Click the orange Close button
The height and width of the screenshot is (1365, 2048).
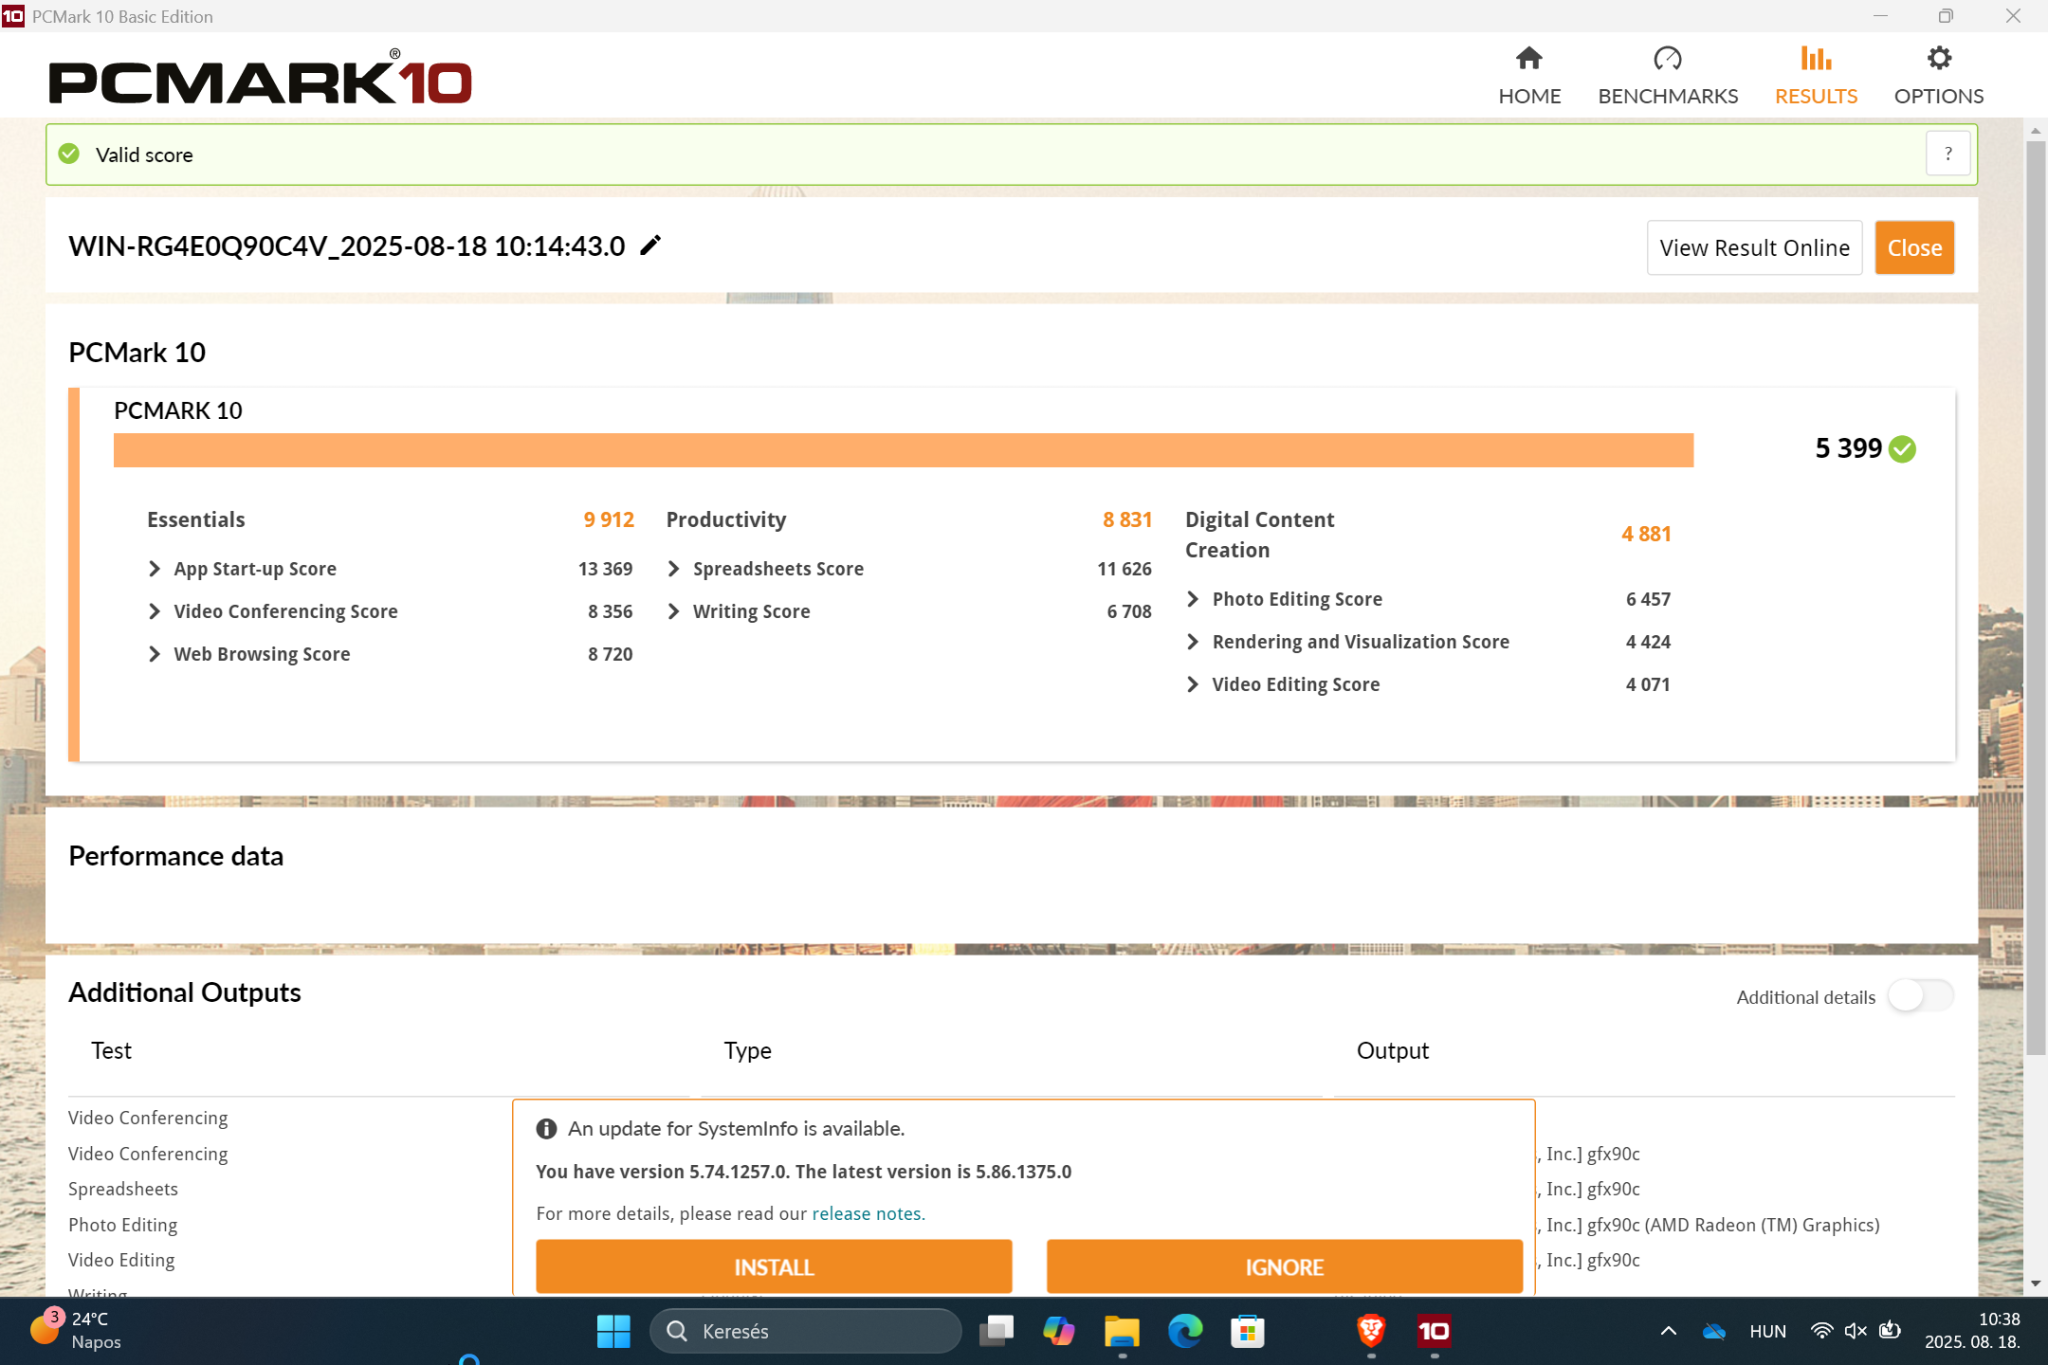pyautogui.click(x=1914, y=247)
